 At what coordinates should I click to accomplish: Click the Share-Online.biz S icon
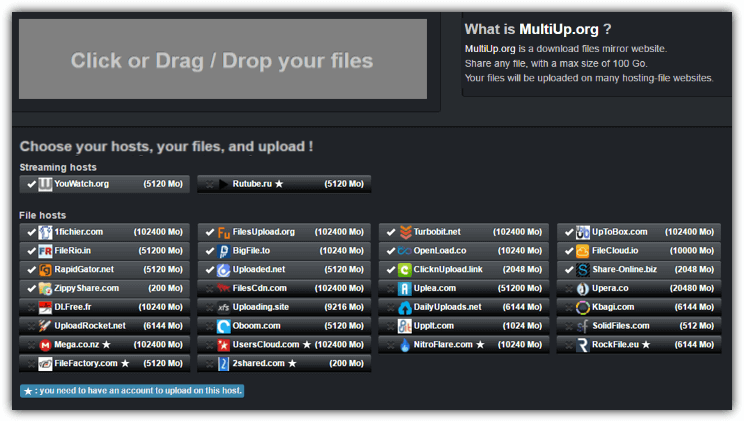point(583,270)
